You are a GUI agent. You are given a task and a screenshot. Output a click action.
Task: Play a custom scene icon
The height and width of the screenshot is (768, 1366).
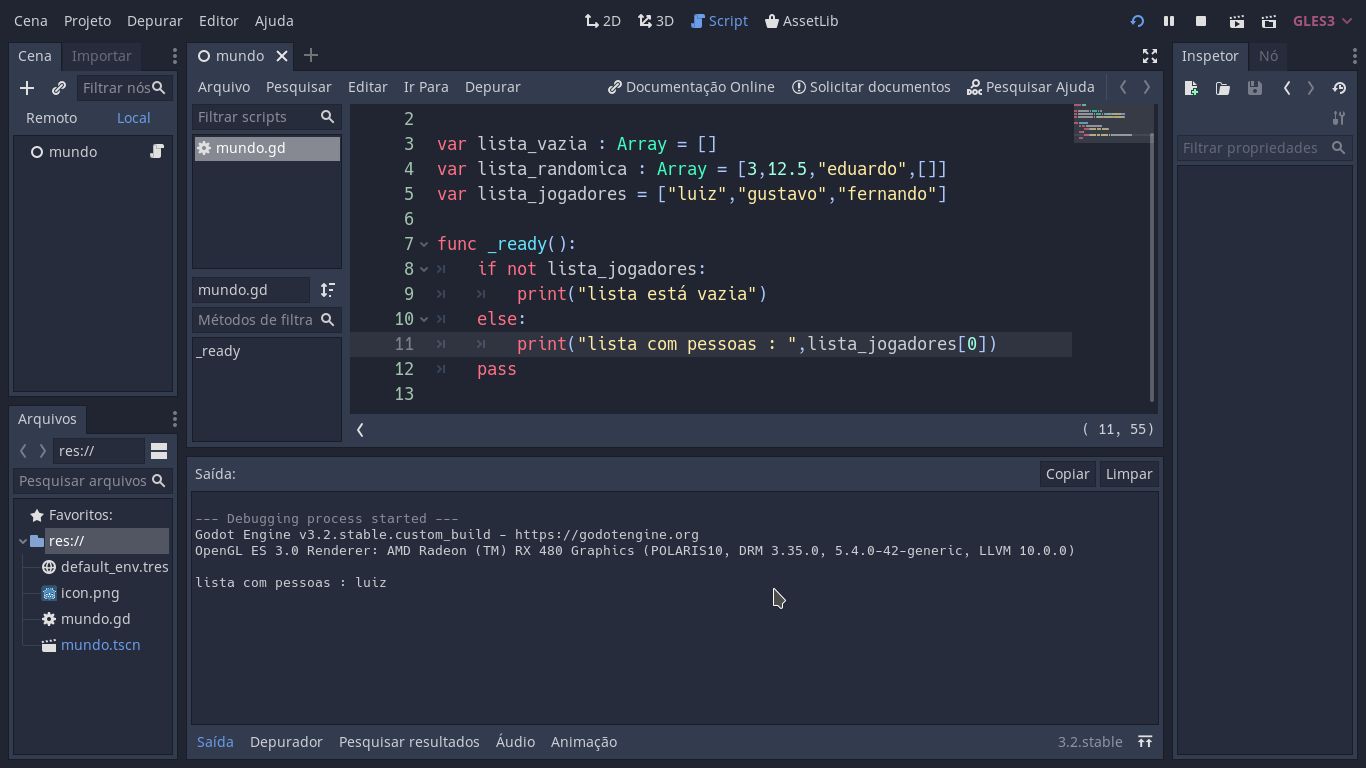pyautogui.click(x=1269, y=21)
